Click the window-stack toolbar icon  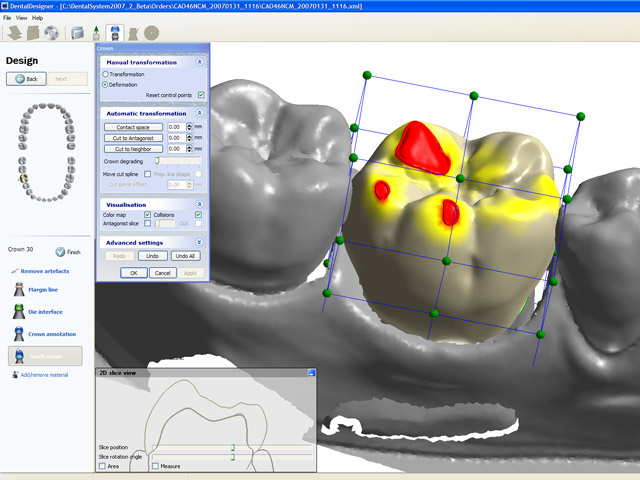tap(78, 33)
